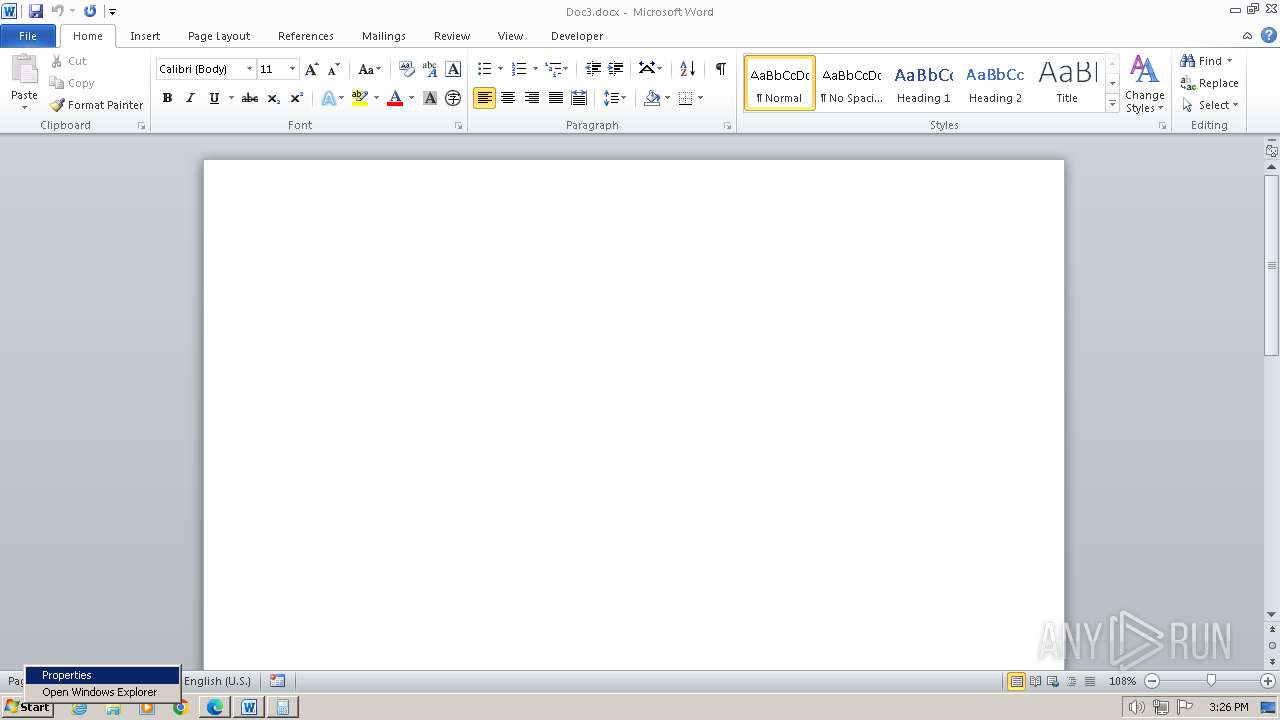
Task: Toggle Align Text Right
Action: 531,98
